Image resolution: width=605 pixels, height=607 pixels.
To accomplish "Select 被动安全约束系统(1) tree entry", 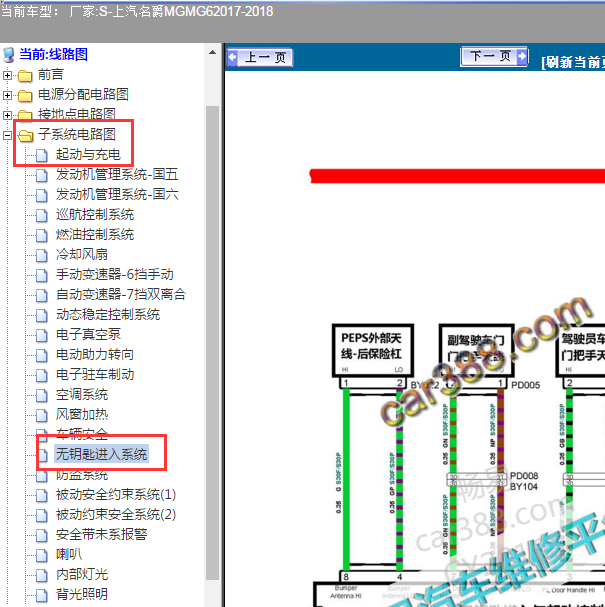I will [116, 495].
